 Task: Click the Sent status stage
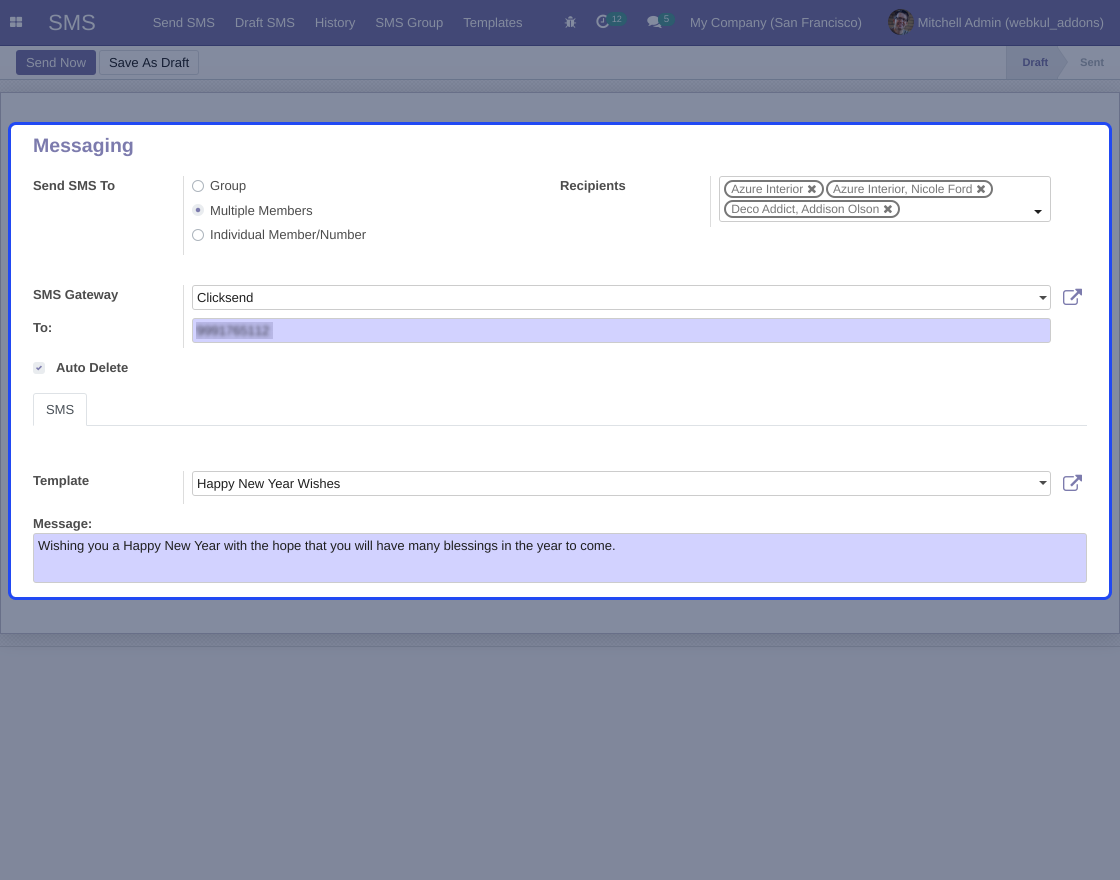click(x=1091, y=63)
